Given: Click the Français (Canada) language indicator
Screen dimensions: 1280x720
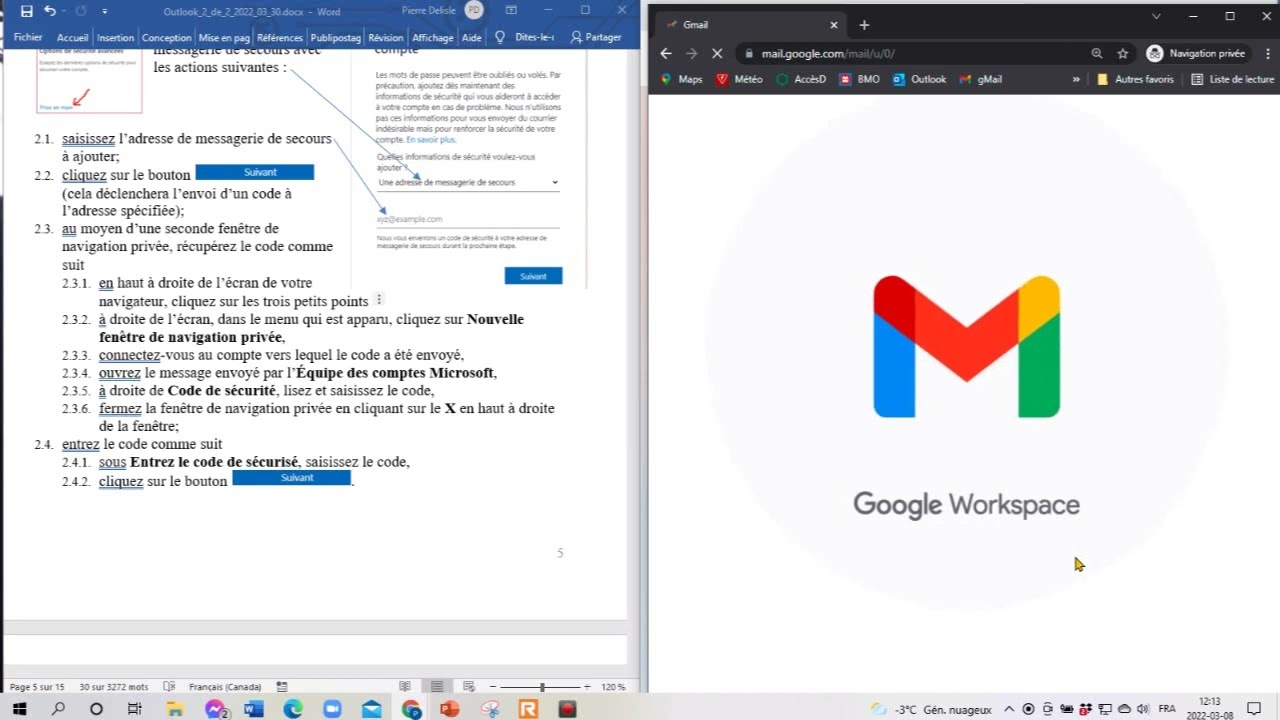Looking at the screenshot, I should point(225,687).
